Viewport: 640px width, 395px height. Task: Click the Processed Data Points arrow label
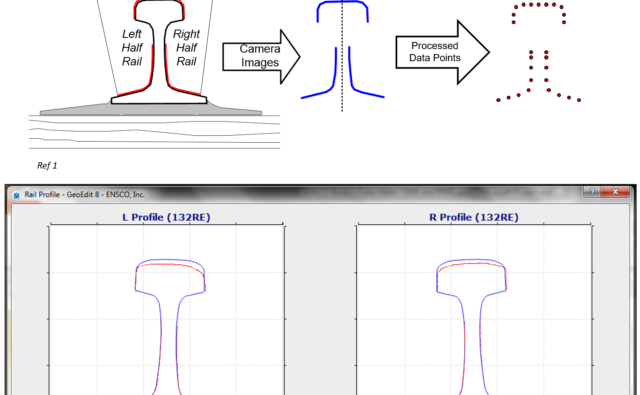click(x=435, y=52)
